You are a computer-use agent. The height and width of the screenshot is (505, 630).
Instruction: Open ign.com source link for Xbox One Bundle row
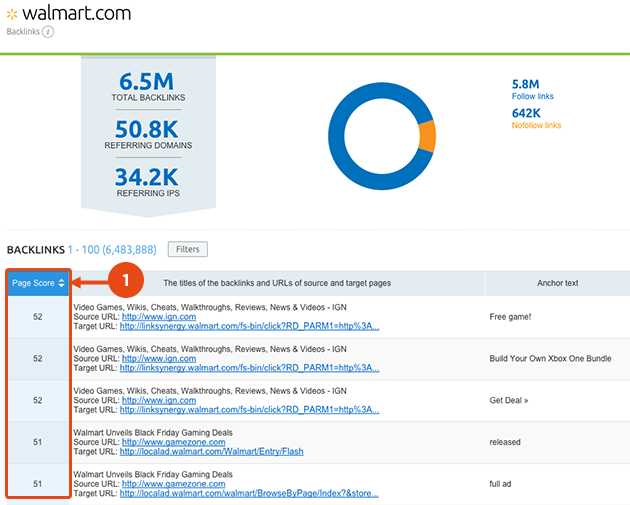(x=159, y=358)
